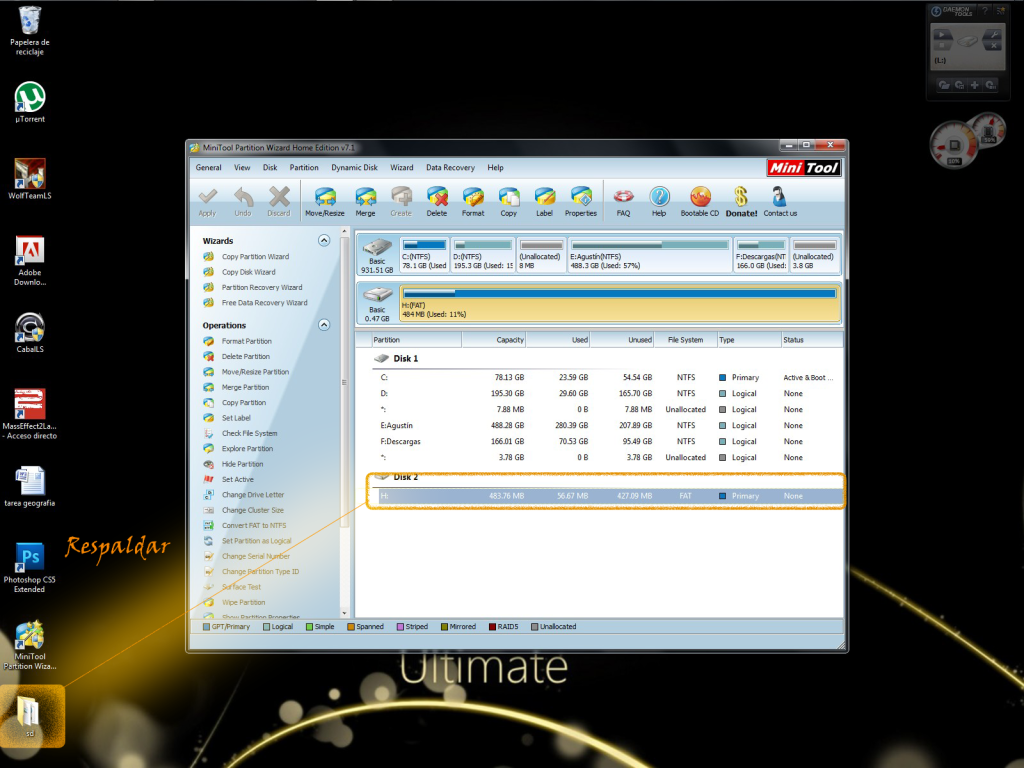Click the Apply checkmark toolbar icon
The height and width of the screenshot is (768, 1024).
tap(208, 200)
